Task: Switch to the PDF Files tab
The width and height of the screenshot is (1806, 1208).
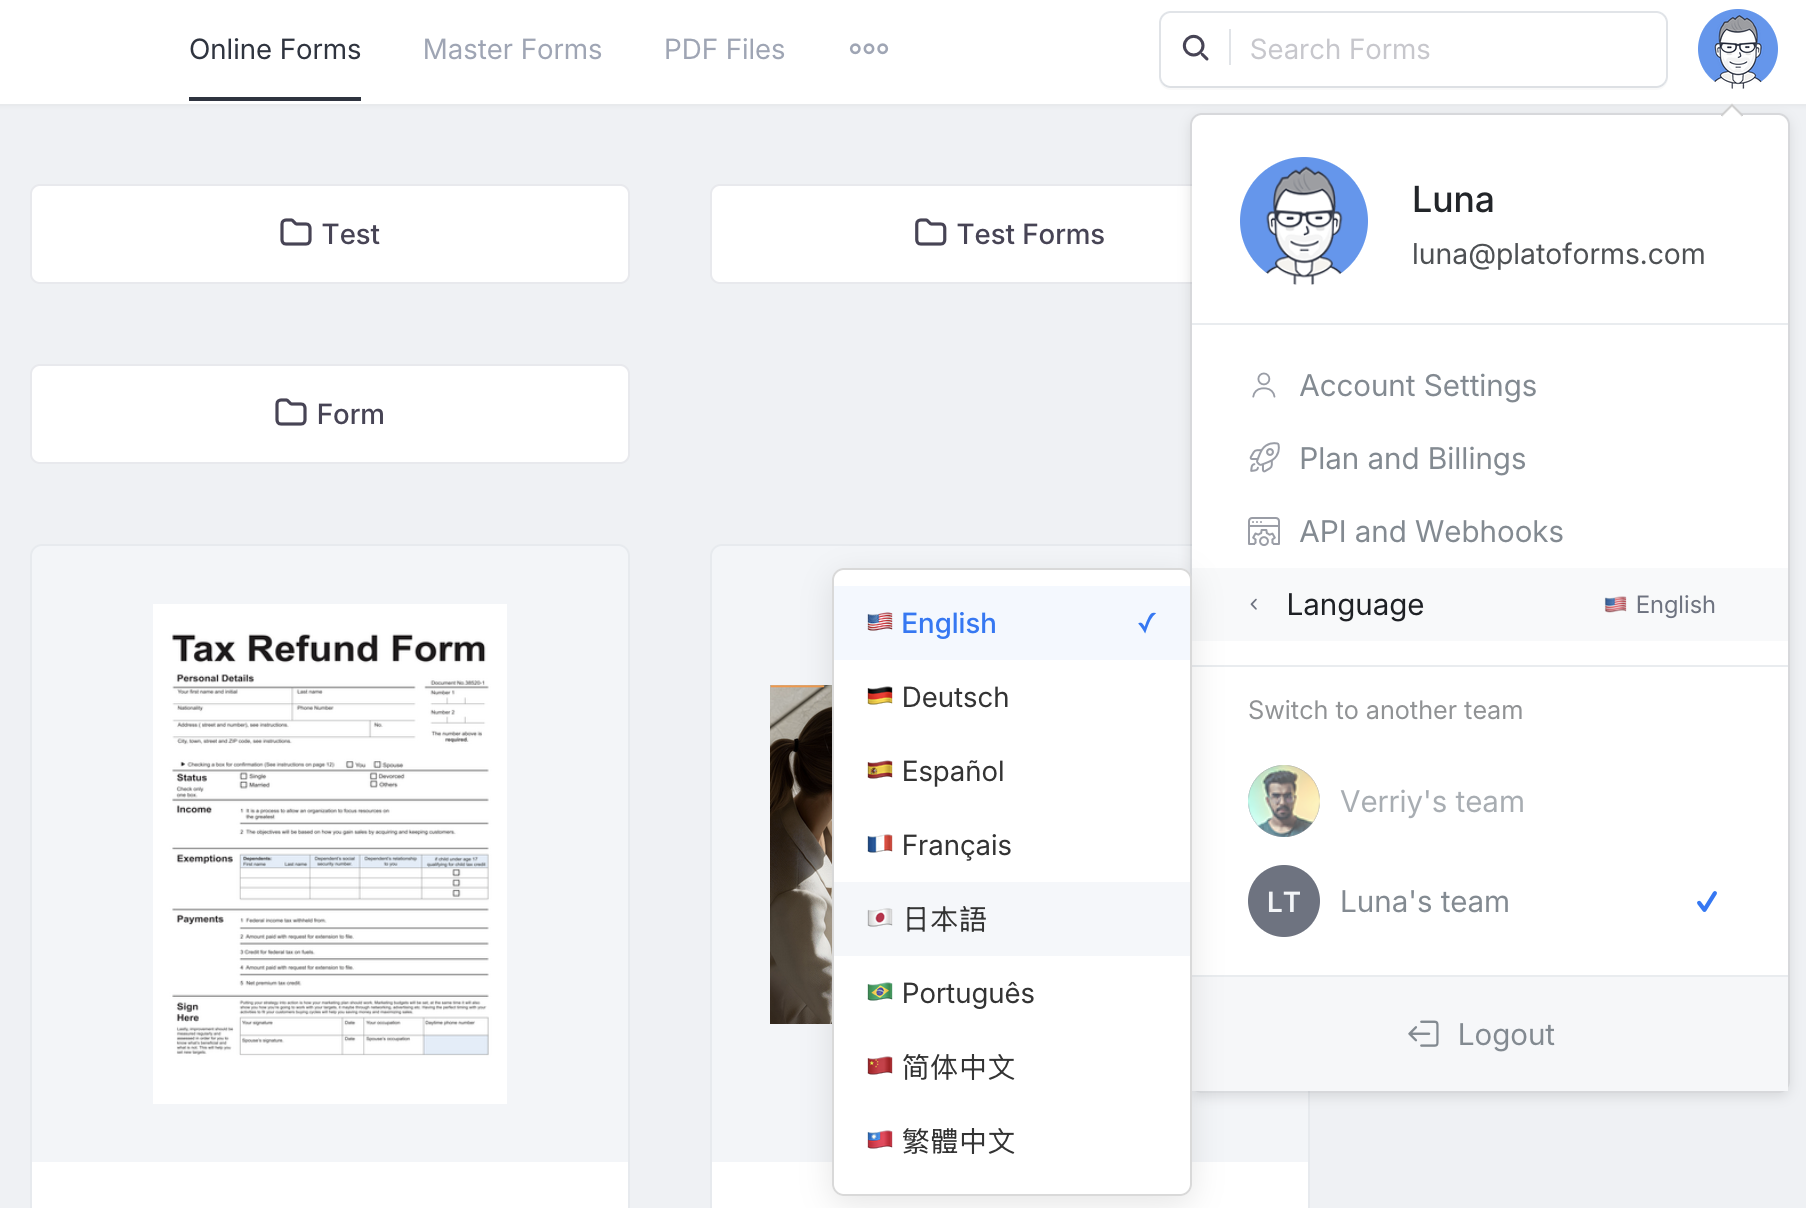Action: [x=724, y=49]
